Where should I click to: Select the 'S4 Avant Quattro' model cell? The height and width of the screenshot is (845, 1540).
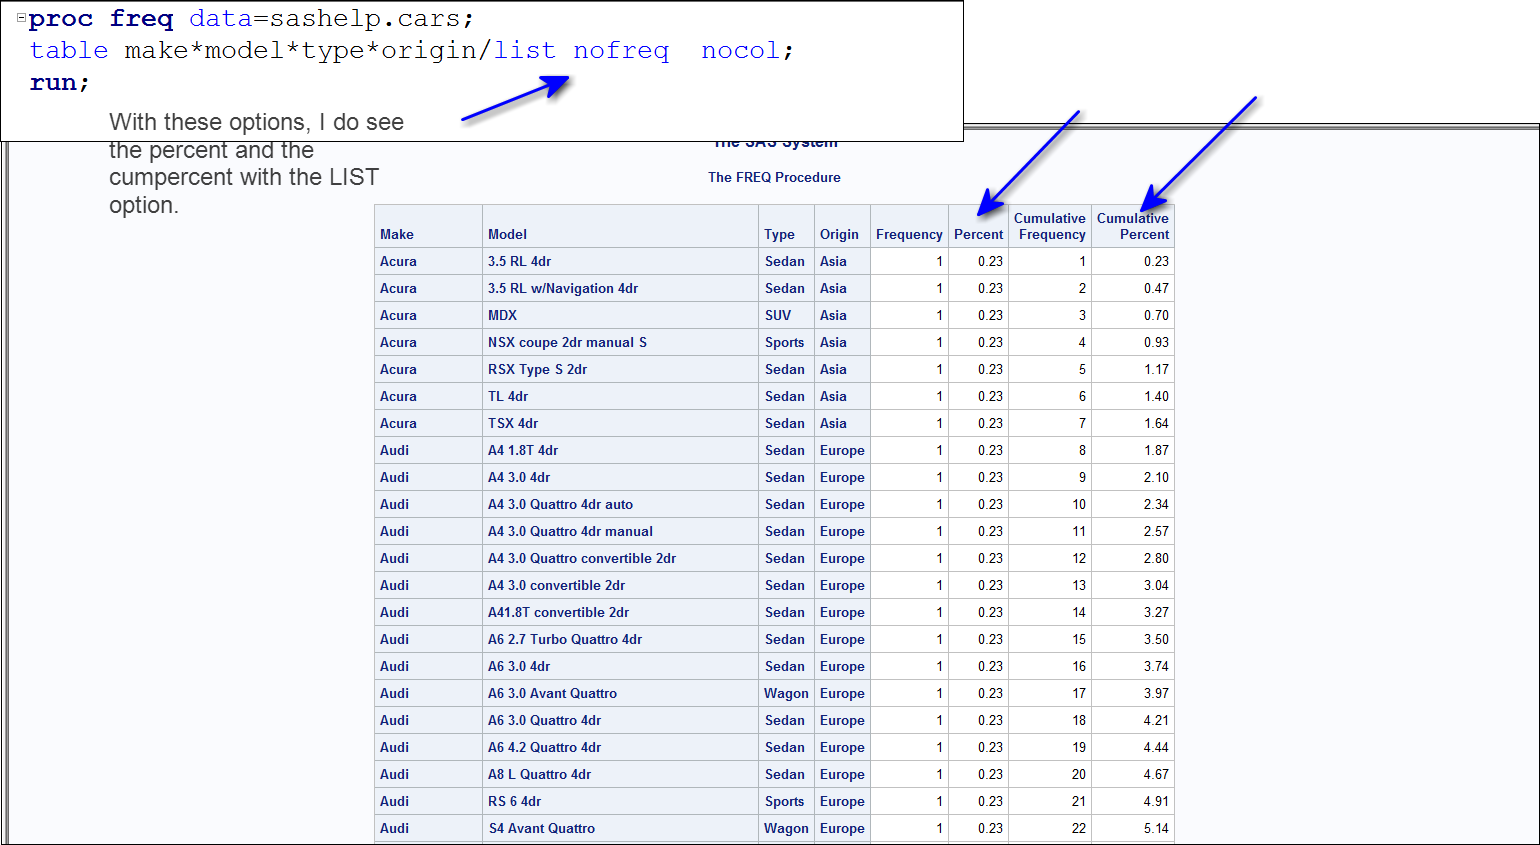541,828
